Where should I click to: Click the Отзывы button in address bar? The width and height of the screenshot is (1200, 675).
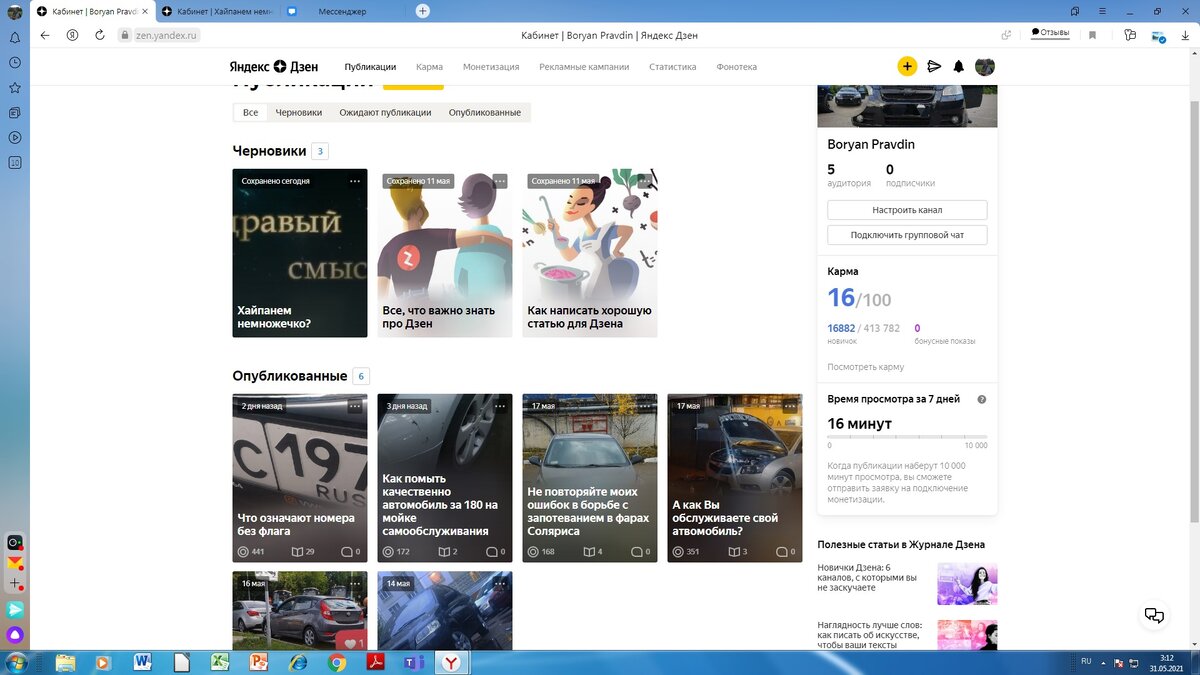click(x=1050, y=33)
